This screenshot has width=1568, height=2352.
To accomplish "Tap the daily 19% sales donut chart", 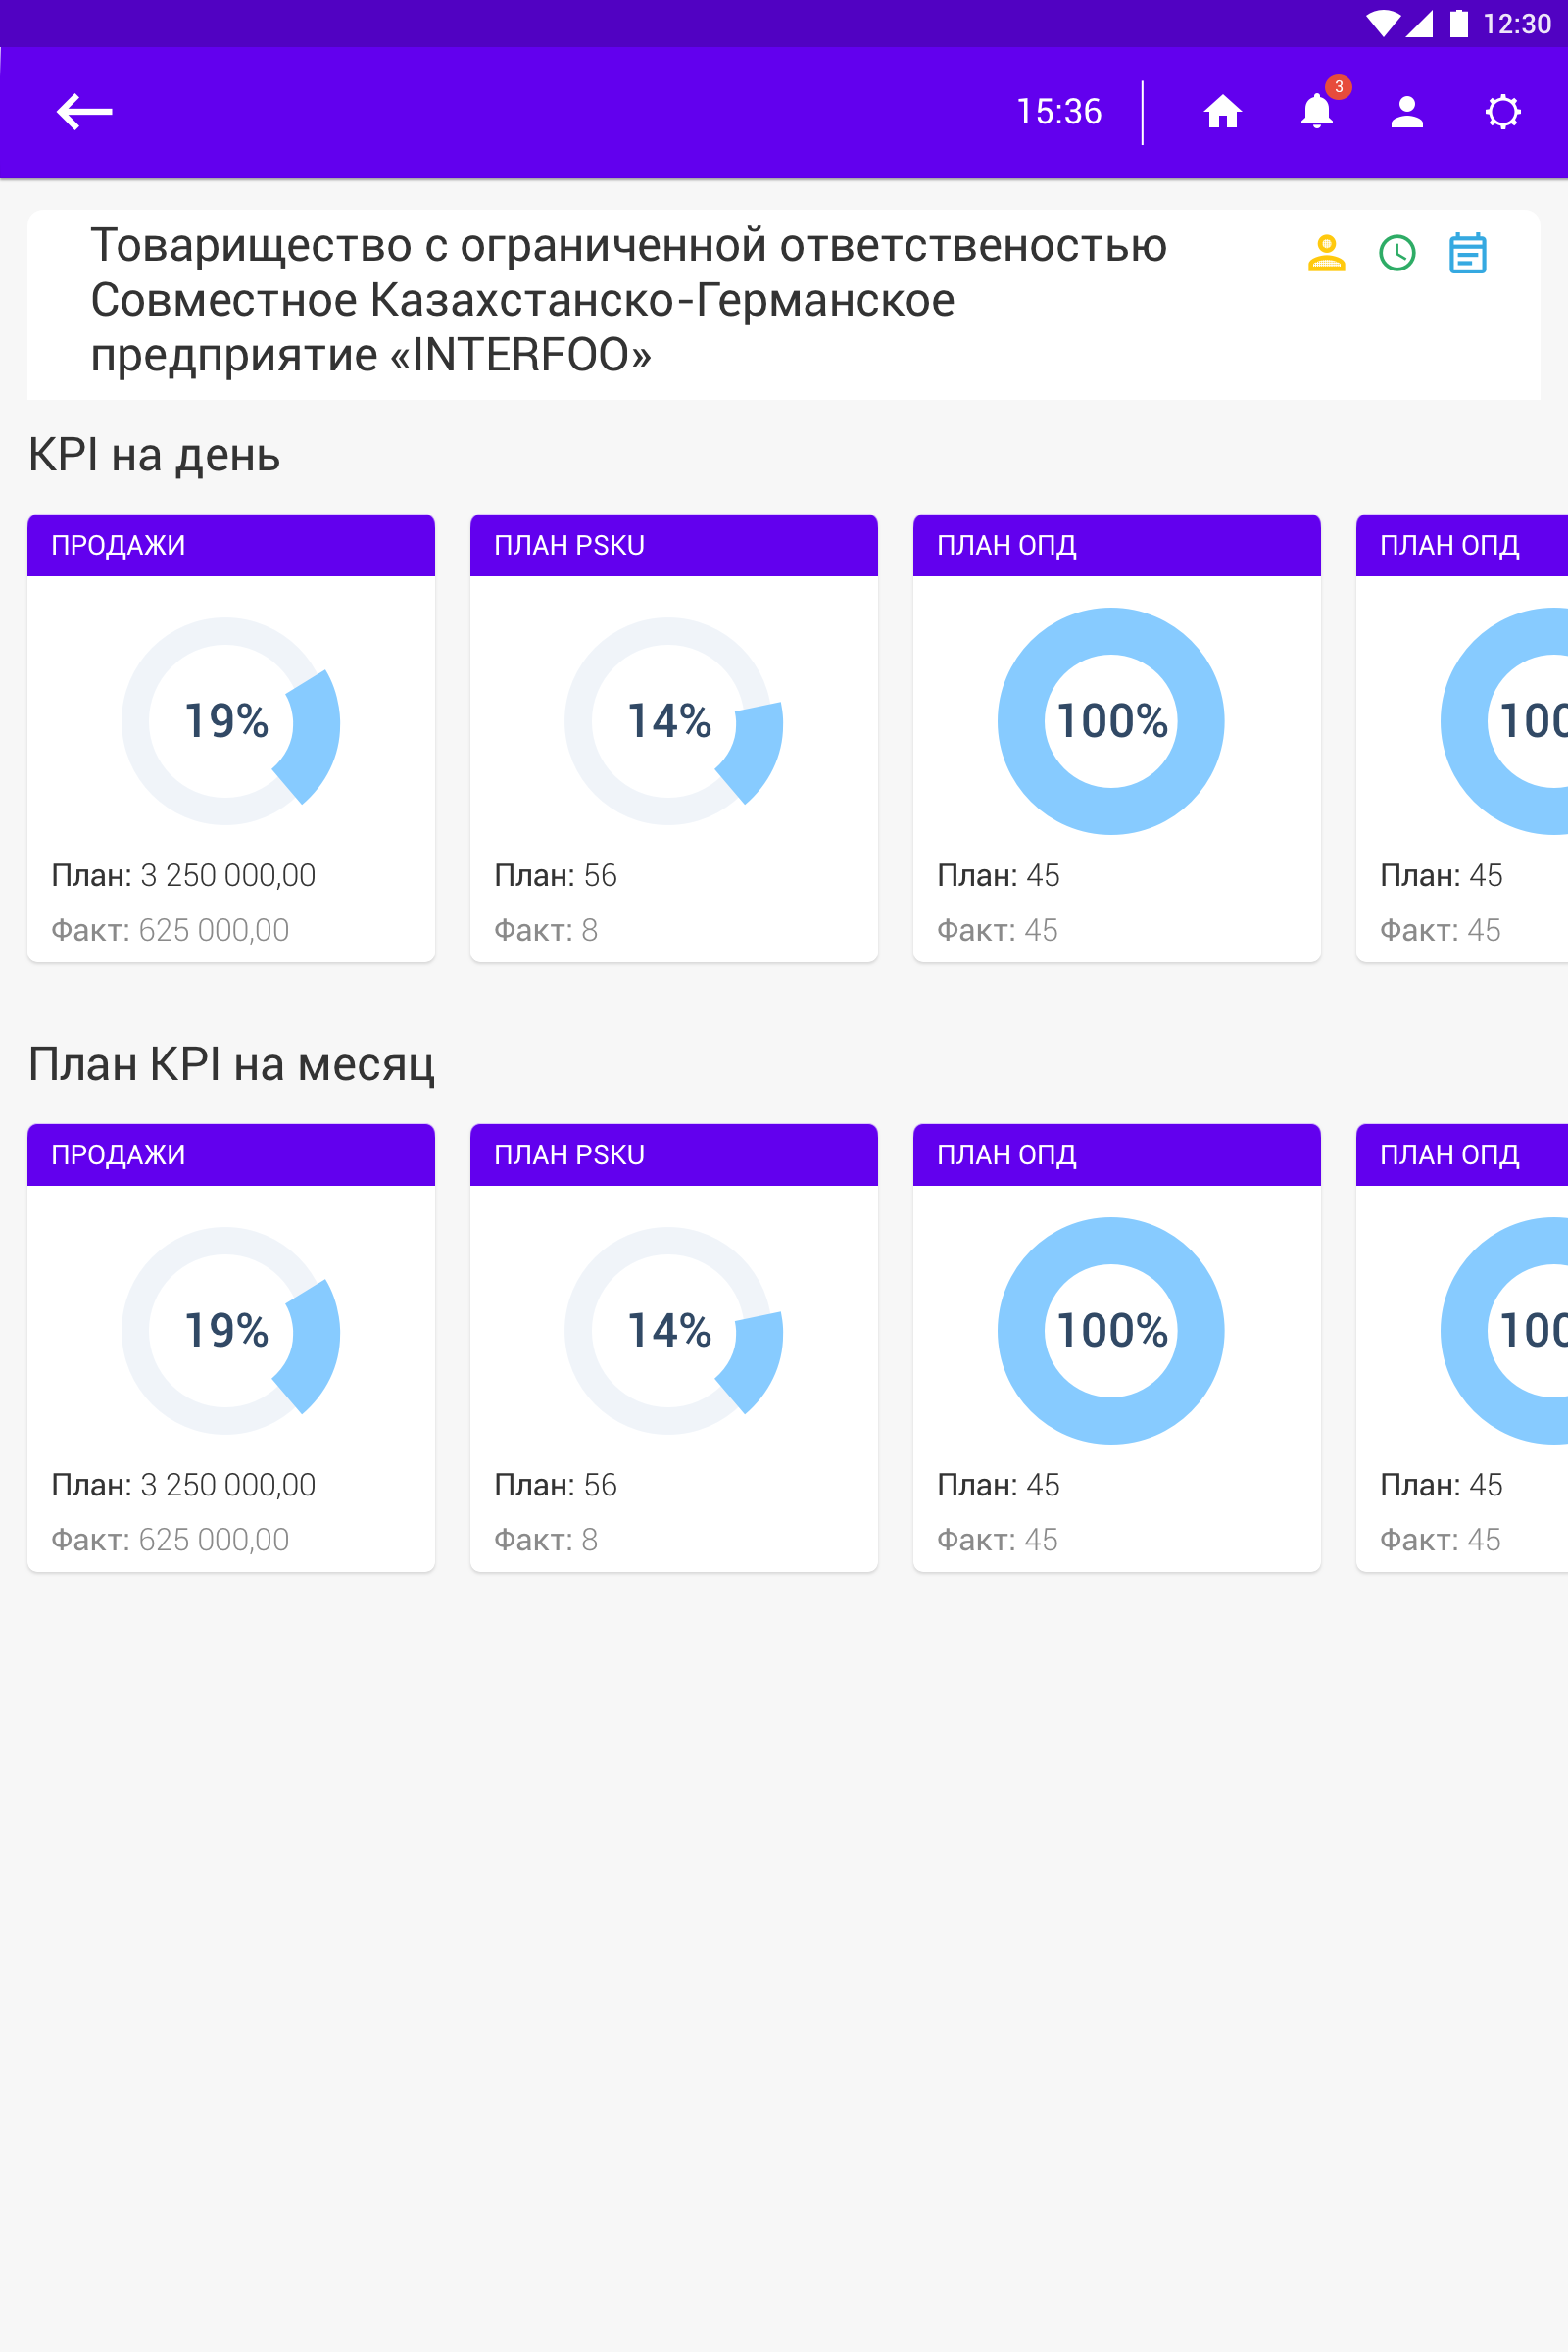I will [x=229, y=721].
